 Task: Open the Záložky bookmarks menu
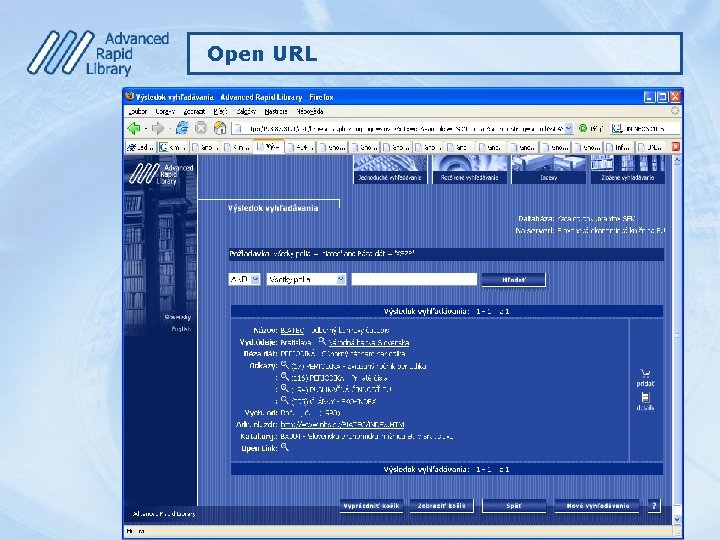pos(246,112)
